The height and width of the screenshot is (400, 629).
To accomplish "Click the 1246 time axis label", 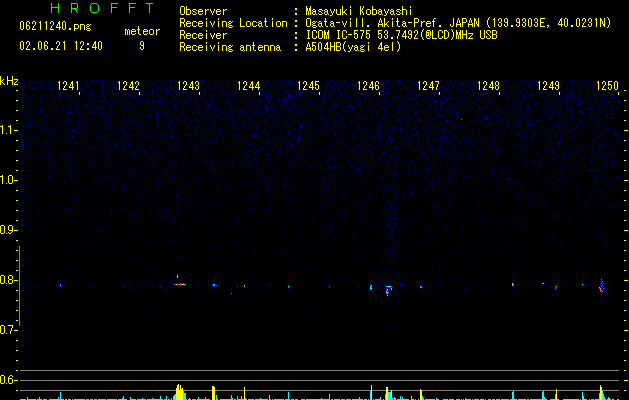I will click(x=368, y=86).
